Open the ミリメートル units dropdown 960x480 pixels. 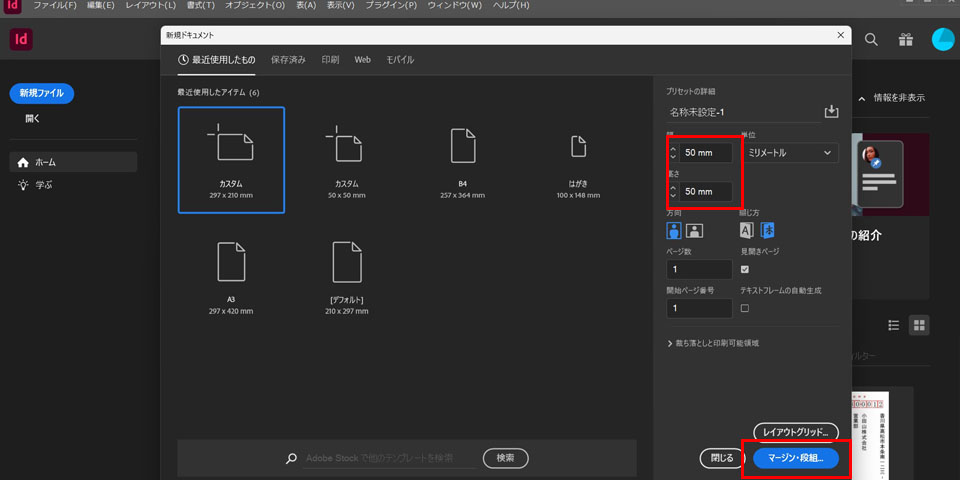pos(789,153)
